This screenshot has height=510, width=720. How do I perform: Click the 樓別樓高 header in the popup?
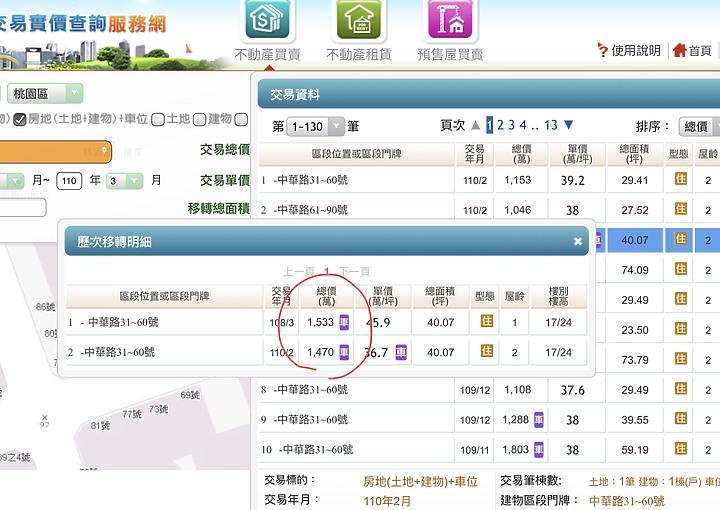tap(558, 296)
